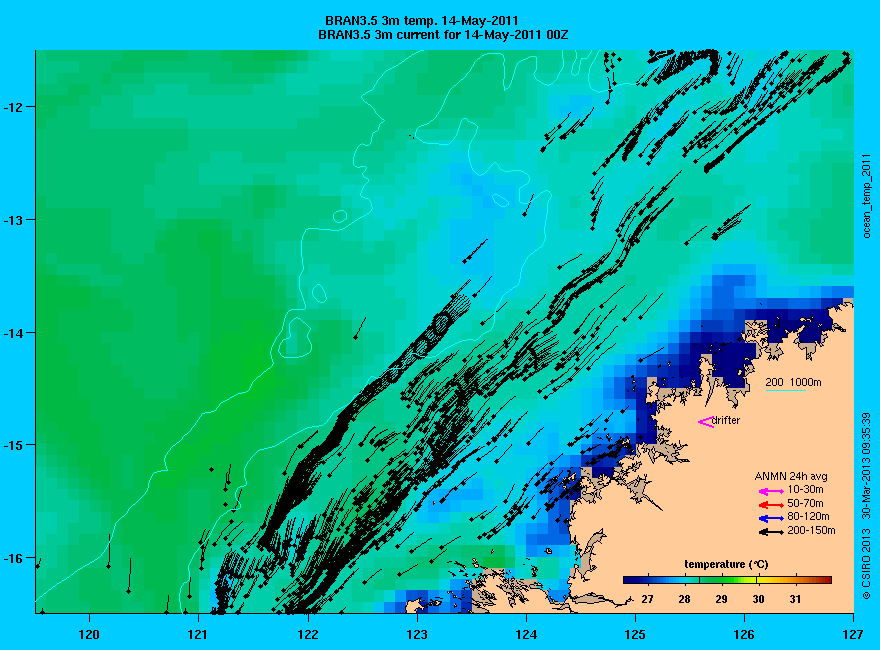
Task: Click the magenta 10-30m legend arrow
Action: [771, 491]
